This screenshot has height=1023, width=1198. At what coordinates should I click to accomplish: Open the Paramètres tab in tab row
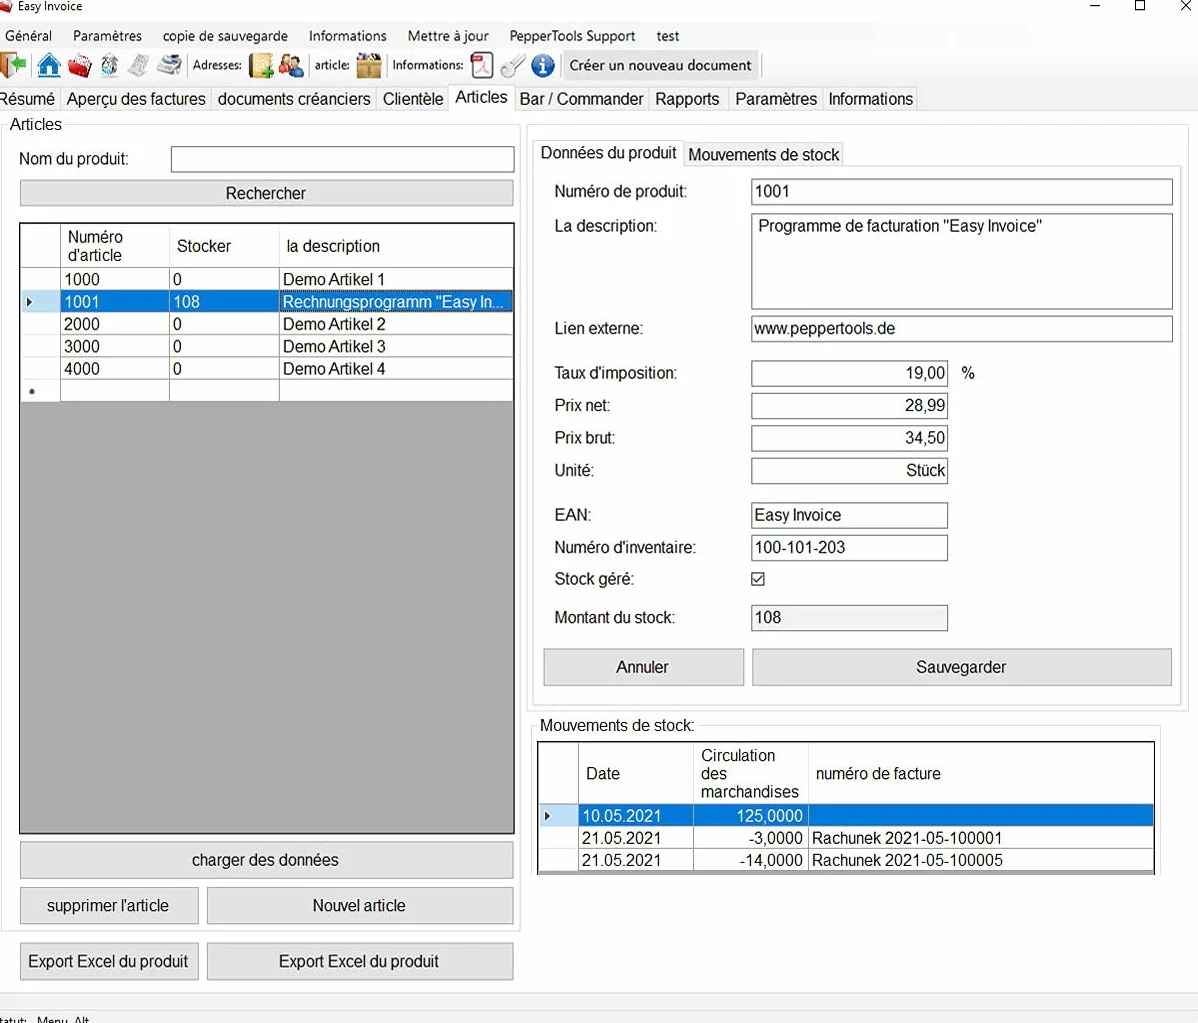(776, 99)
